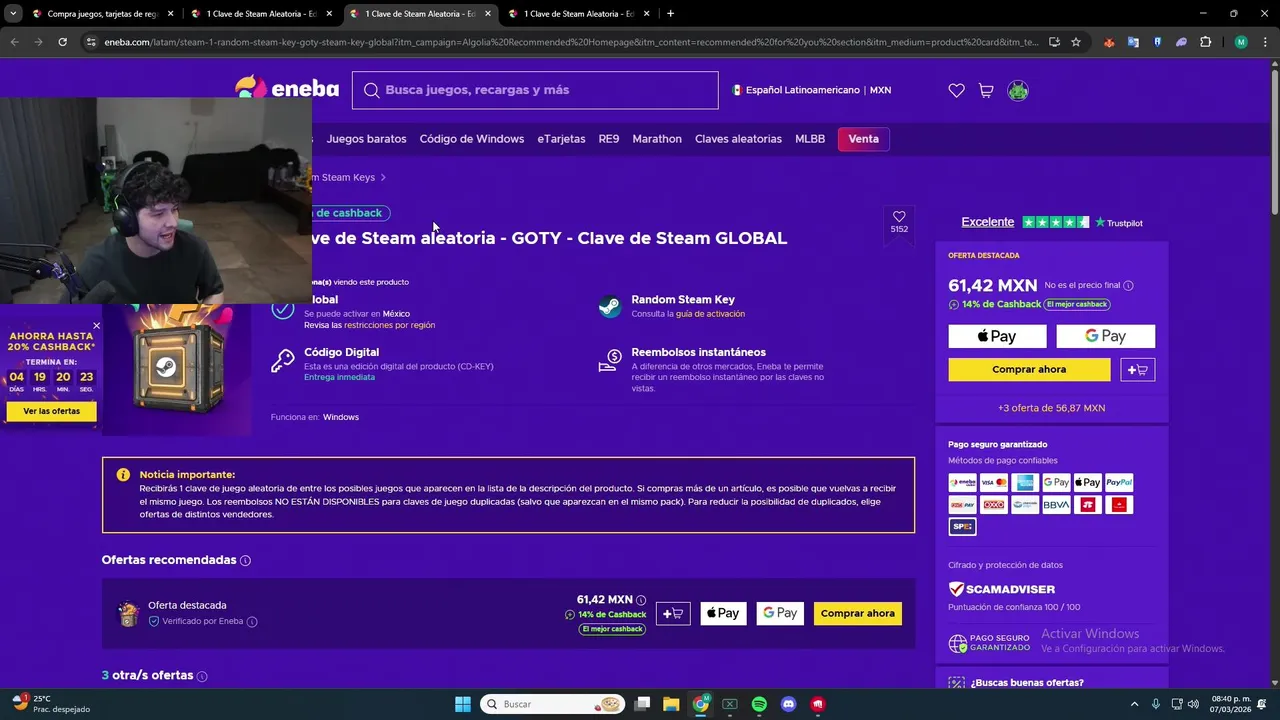
Task: Click 'Comprar ahora' in Ofertas recomendadas row
Action: tap(858, 613)
